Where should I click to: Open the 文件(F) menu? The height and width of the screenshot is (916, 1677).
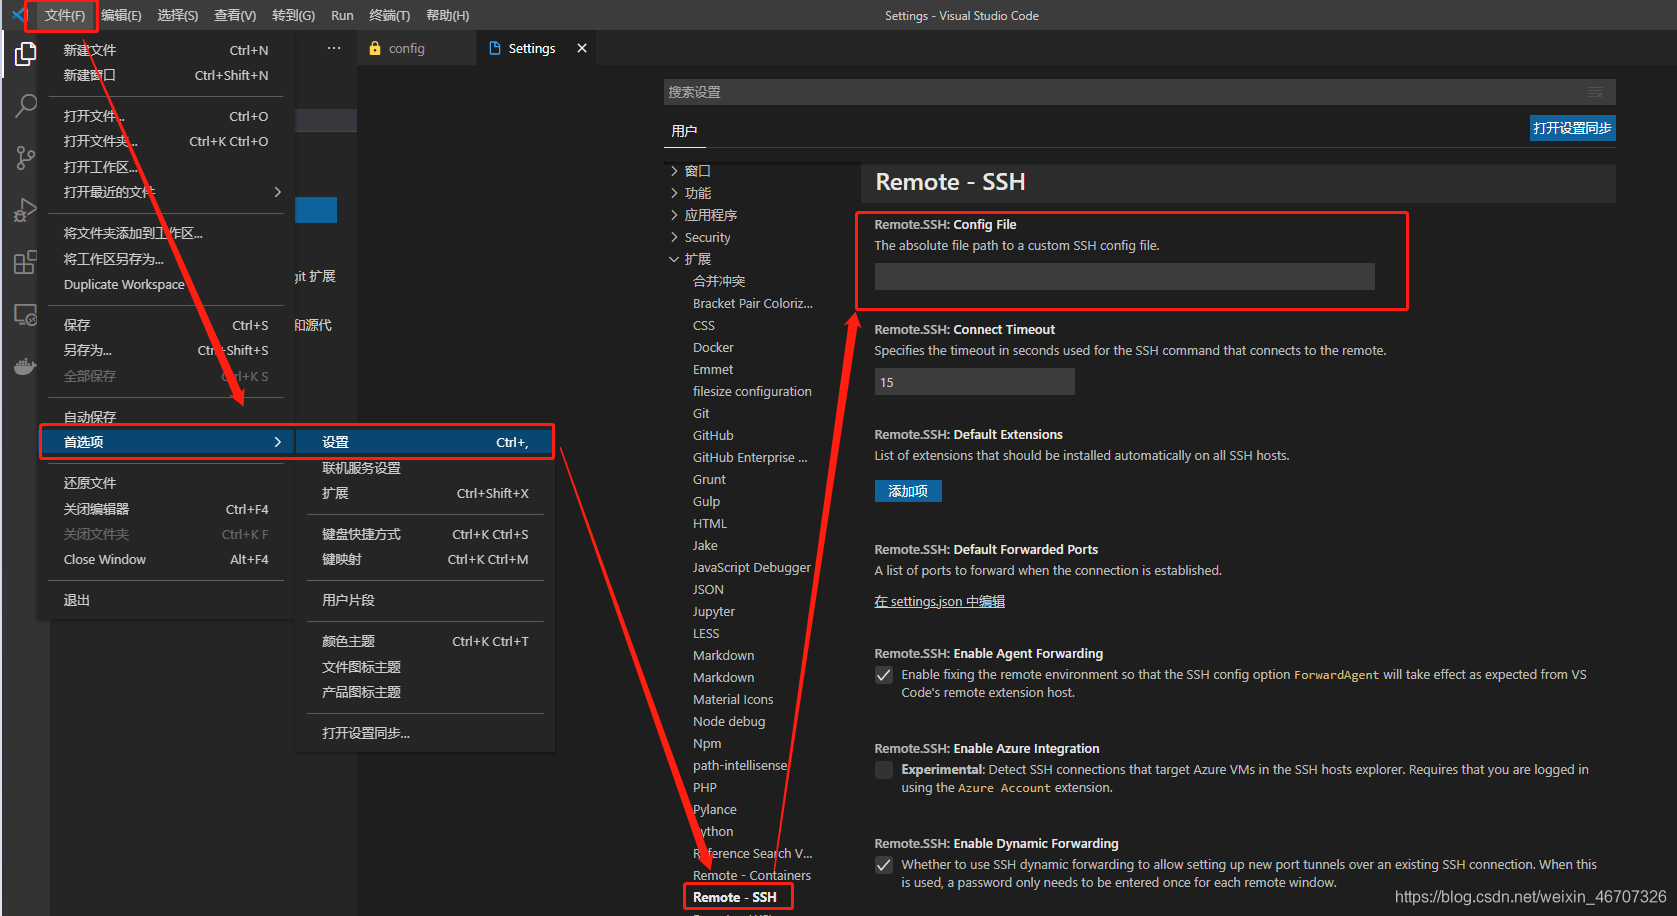click(64, 15)
